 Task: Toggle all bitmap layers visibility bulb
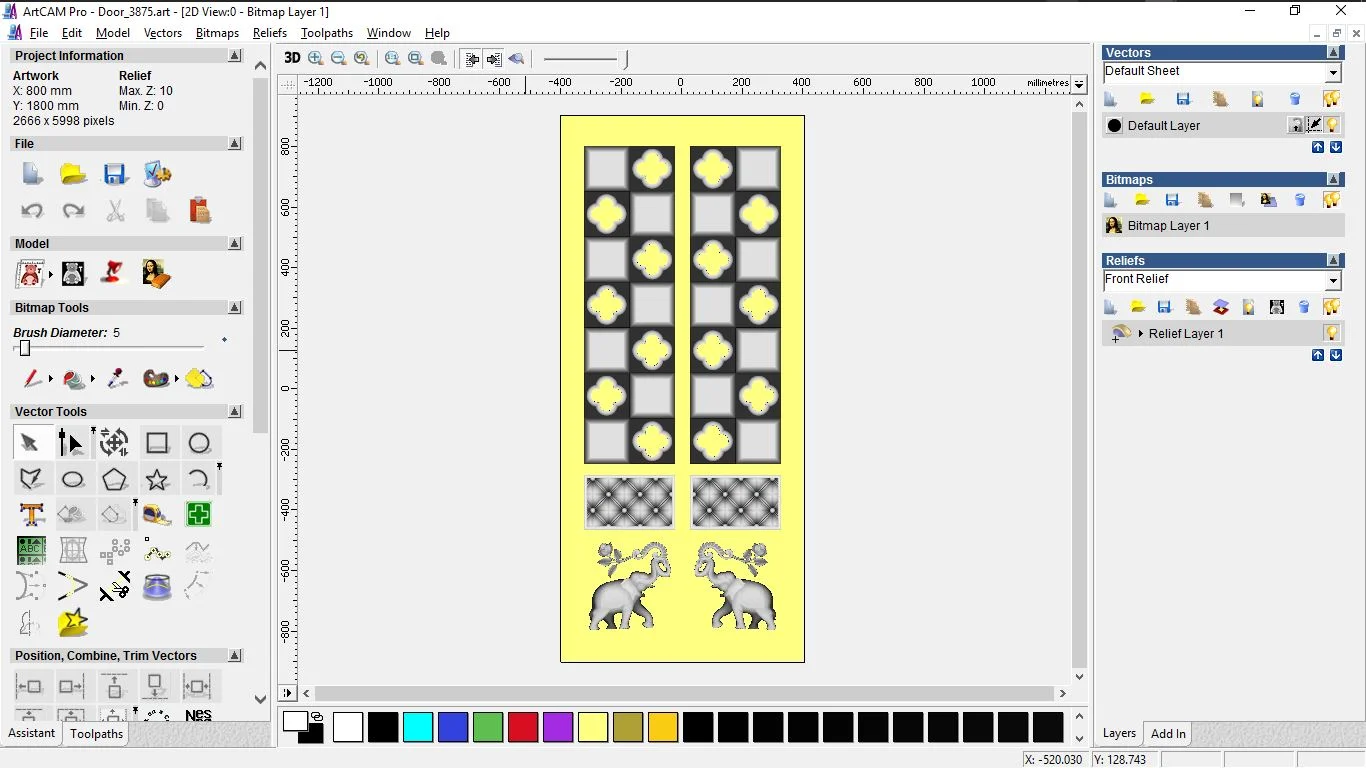[x=1331, y=200]
